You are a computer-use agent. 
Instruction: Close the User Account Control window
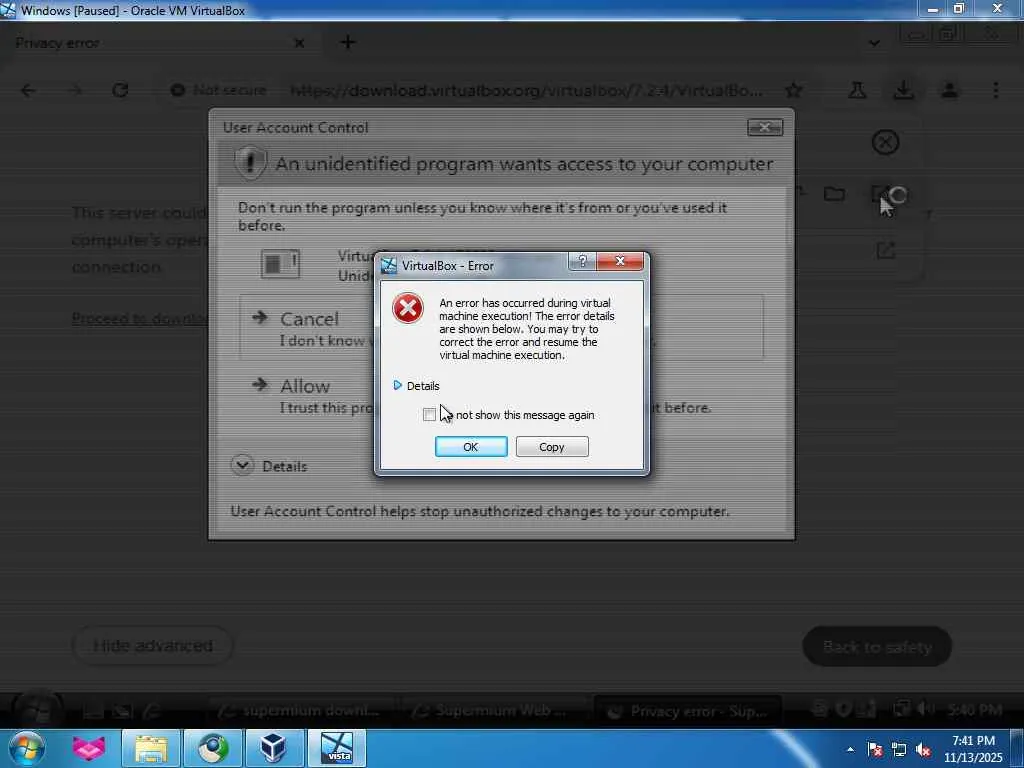pos(765,127)
